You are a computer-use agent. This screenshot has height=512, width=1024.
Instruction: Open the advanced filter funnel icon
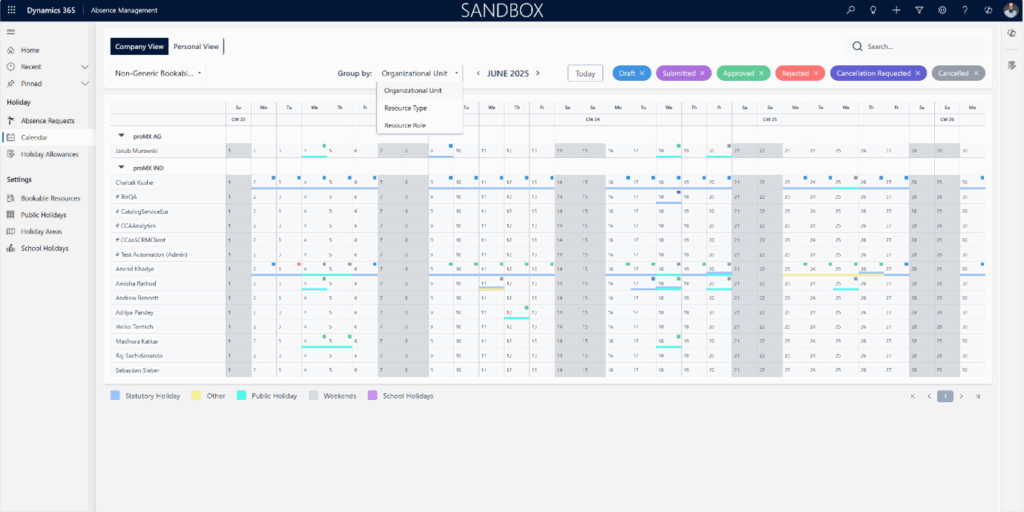919,10
